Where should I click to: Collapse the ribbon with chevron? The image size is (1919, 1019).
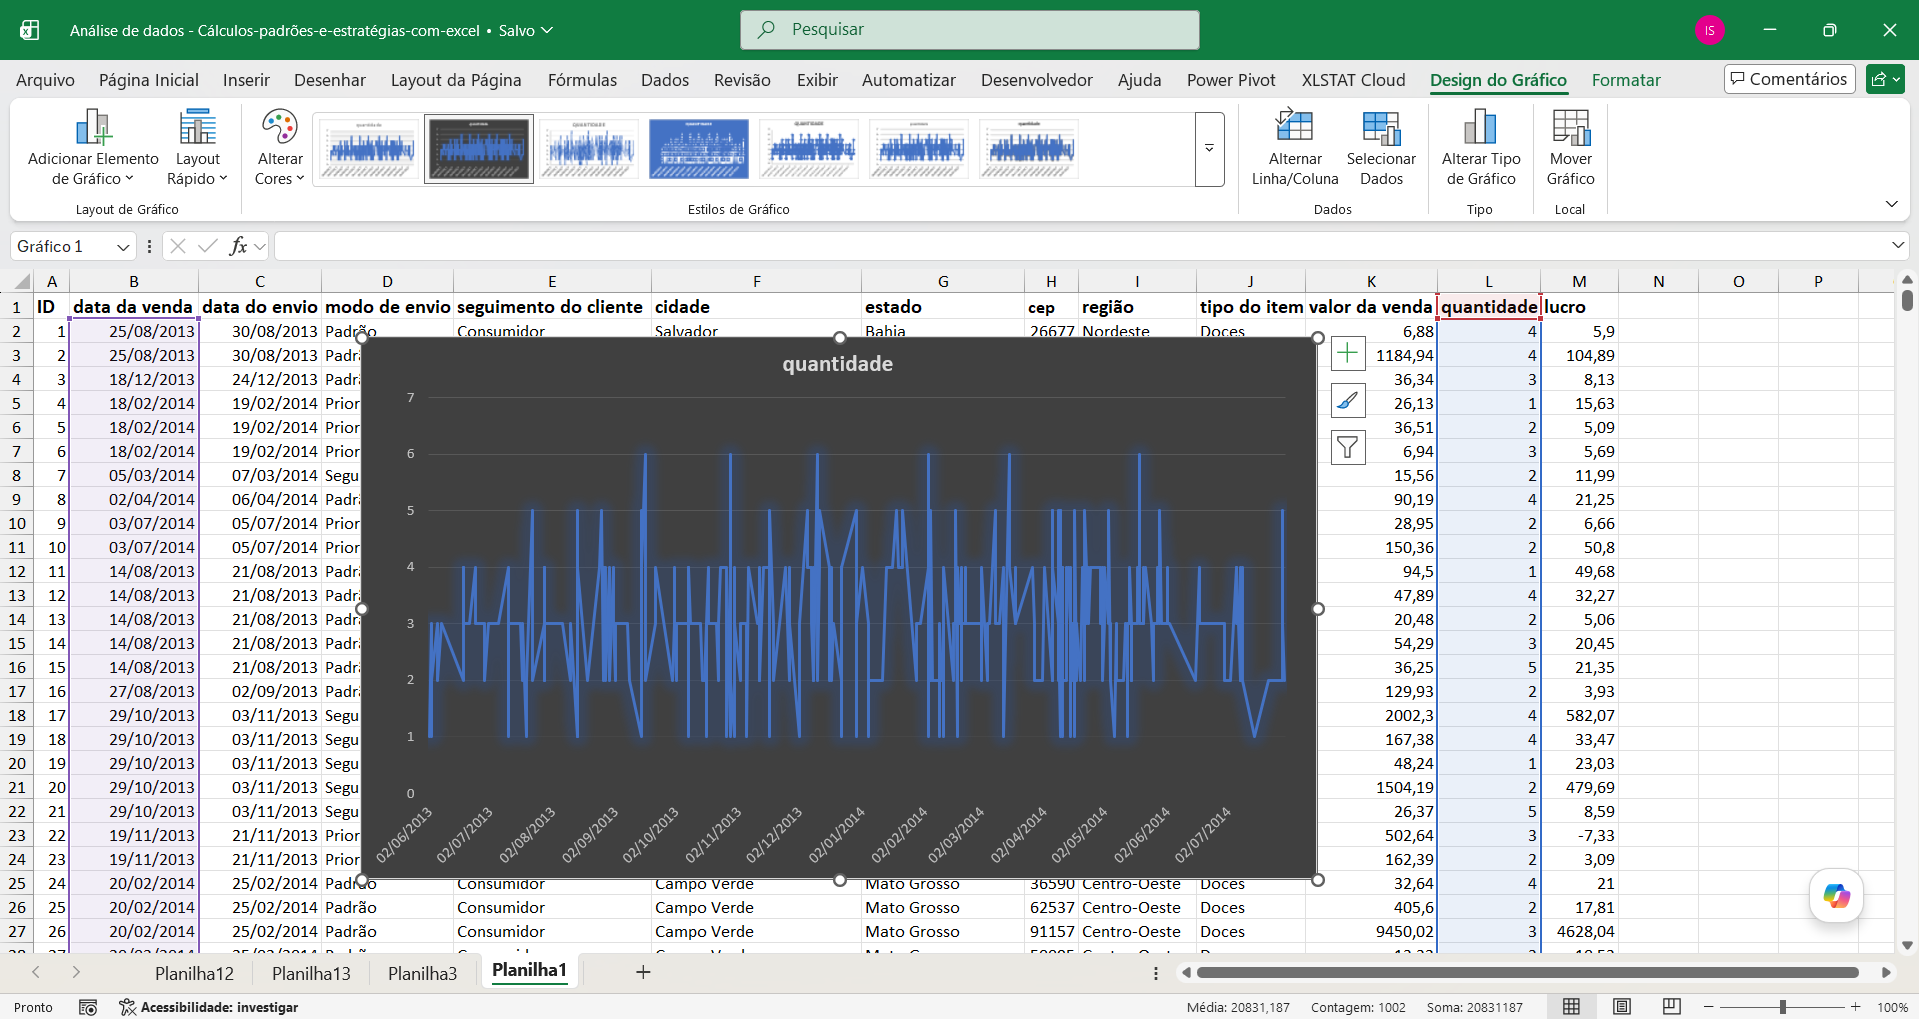1891,204
